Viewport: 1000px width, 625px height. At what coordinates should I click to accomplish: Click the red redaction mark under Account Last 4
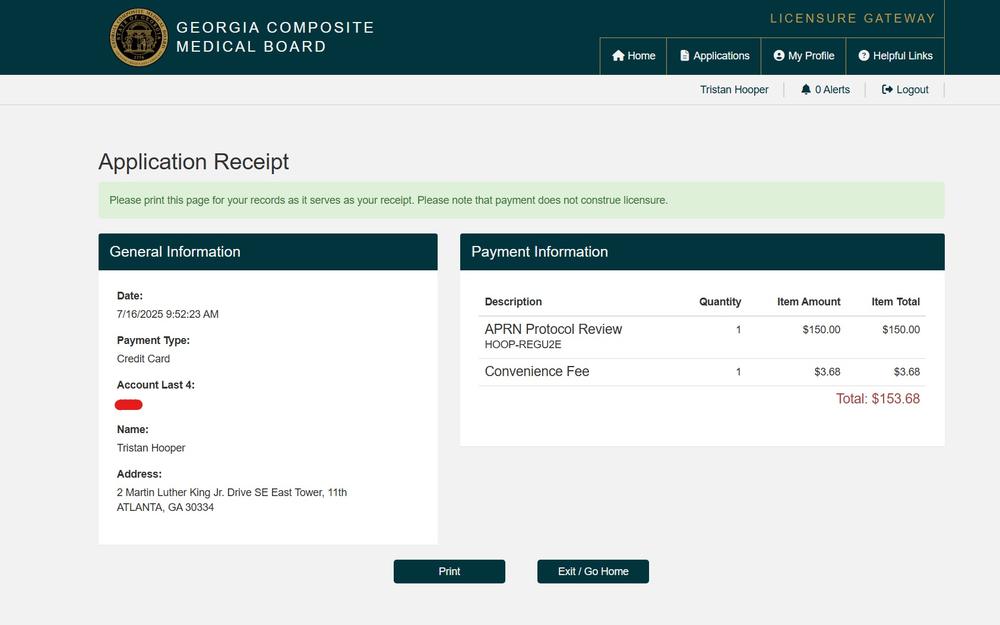129,404
